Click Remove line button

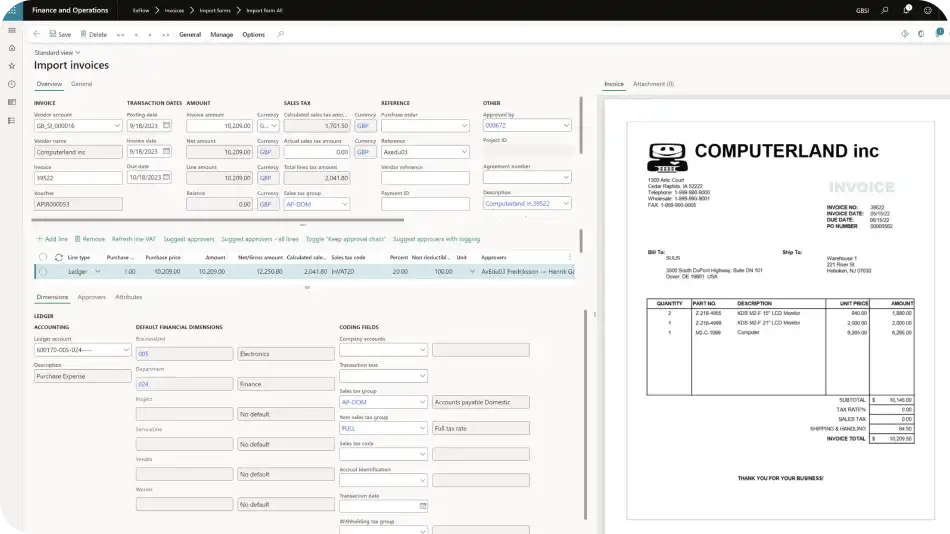coord(90,239)
